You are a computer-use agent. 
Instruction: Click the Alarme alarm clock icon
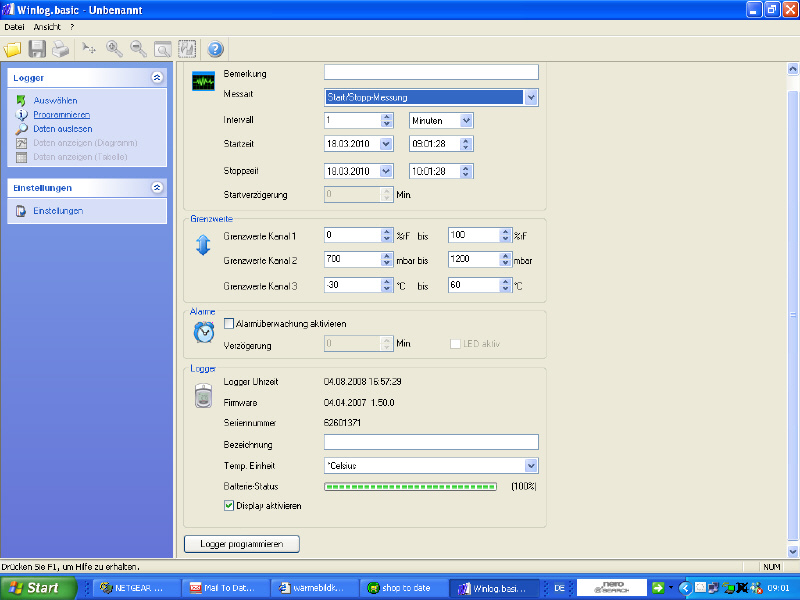204,332
